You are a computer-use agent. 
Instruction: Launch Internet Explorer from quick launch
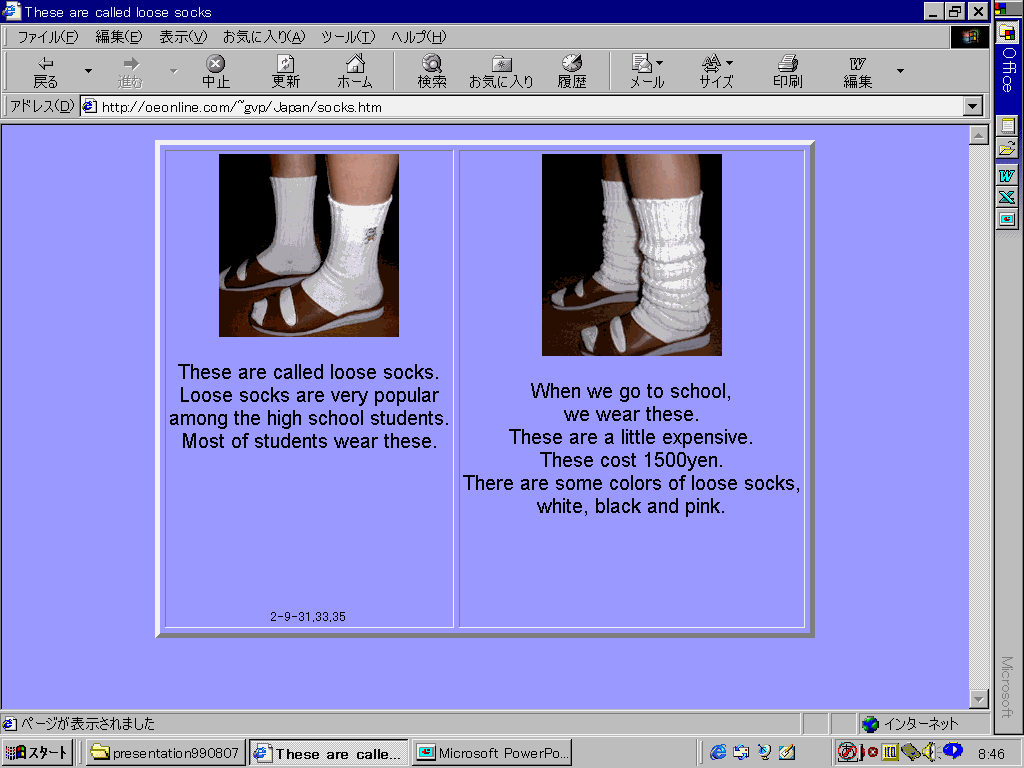click(718, 752)
